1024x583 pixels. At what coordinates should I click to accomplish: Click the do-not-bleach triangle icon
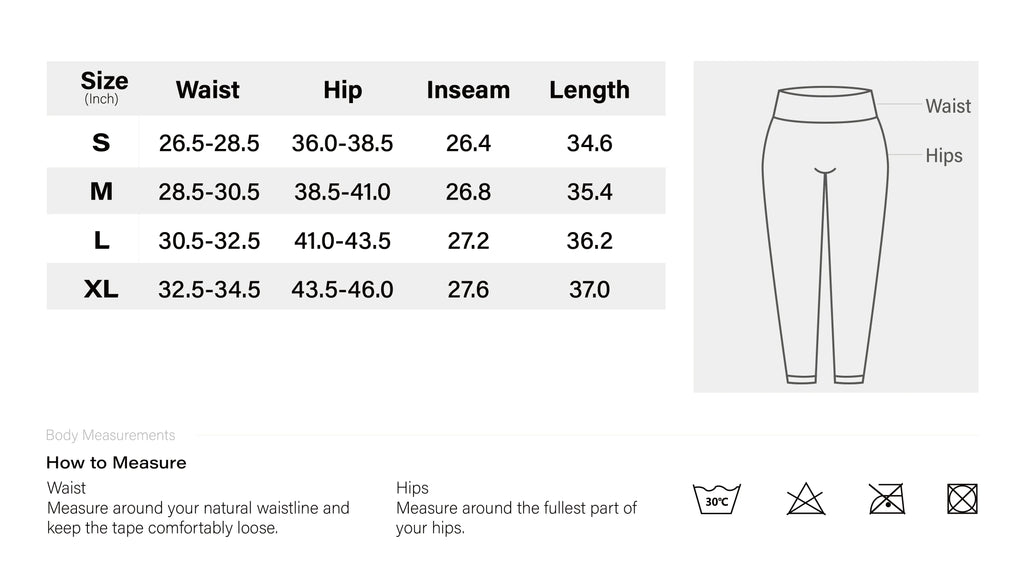[x=804, y=498]
